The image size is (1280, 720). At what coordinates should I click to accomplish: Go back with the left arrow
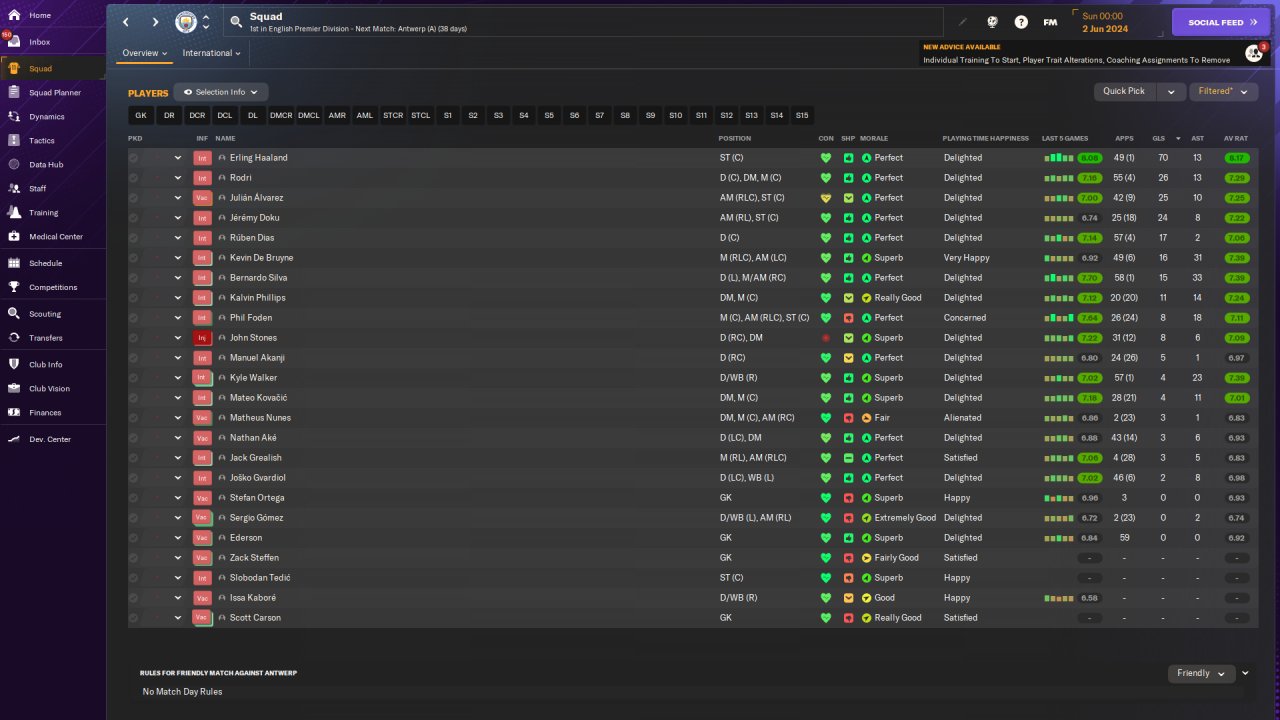point(126,22)
